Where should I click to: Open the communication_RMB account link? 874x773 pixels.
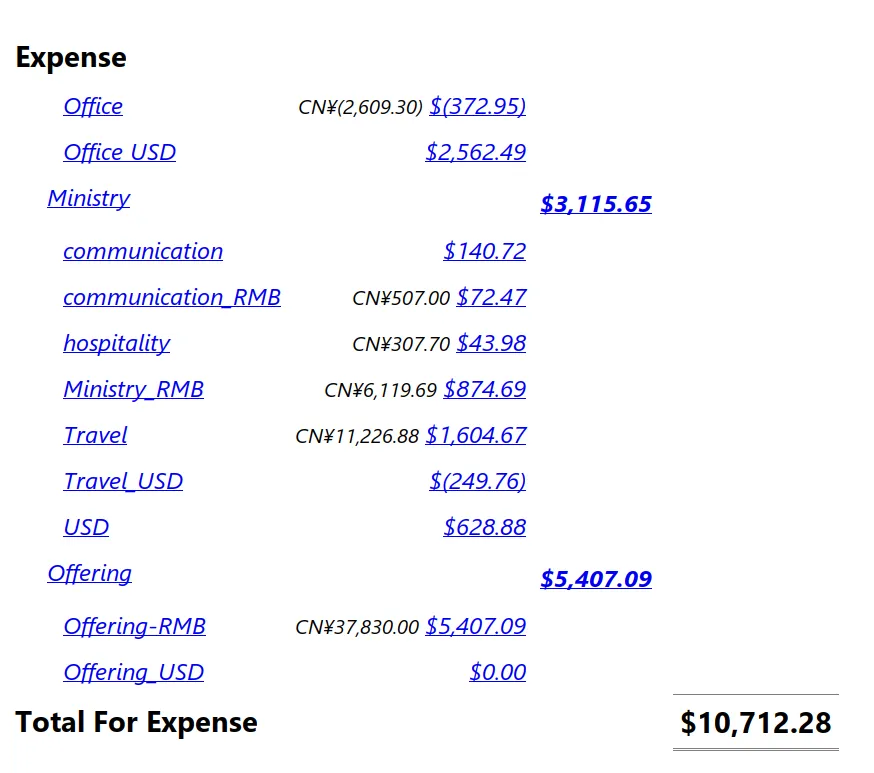[x=172, y=297]
